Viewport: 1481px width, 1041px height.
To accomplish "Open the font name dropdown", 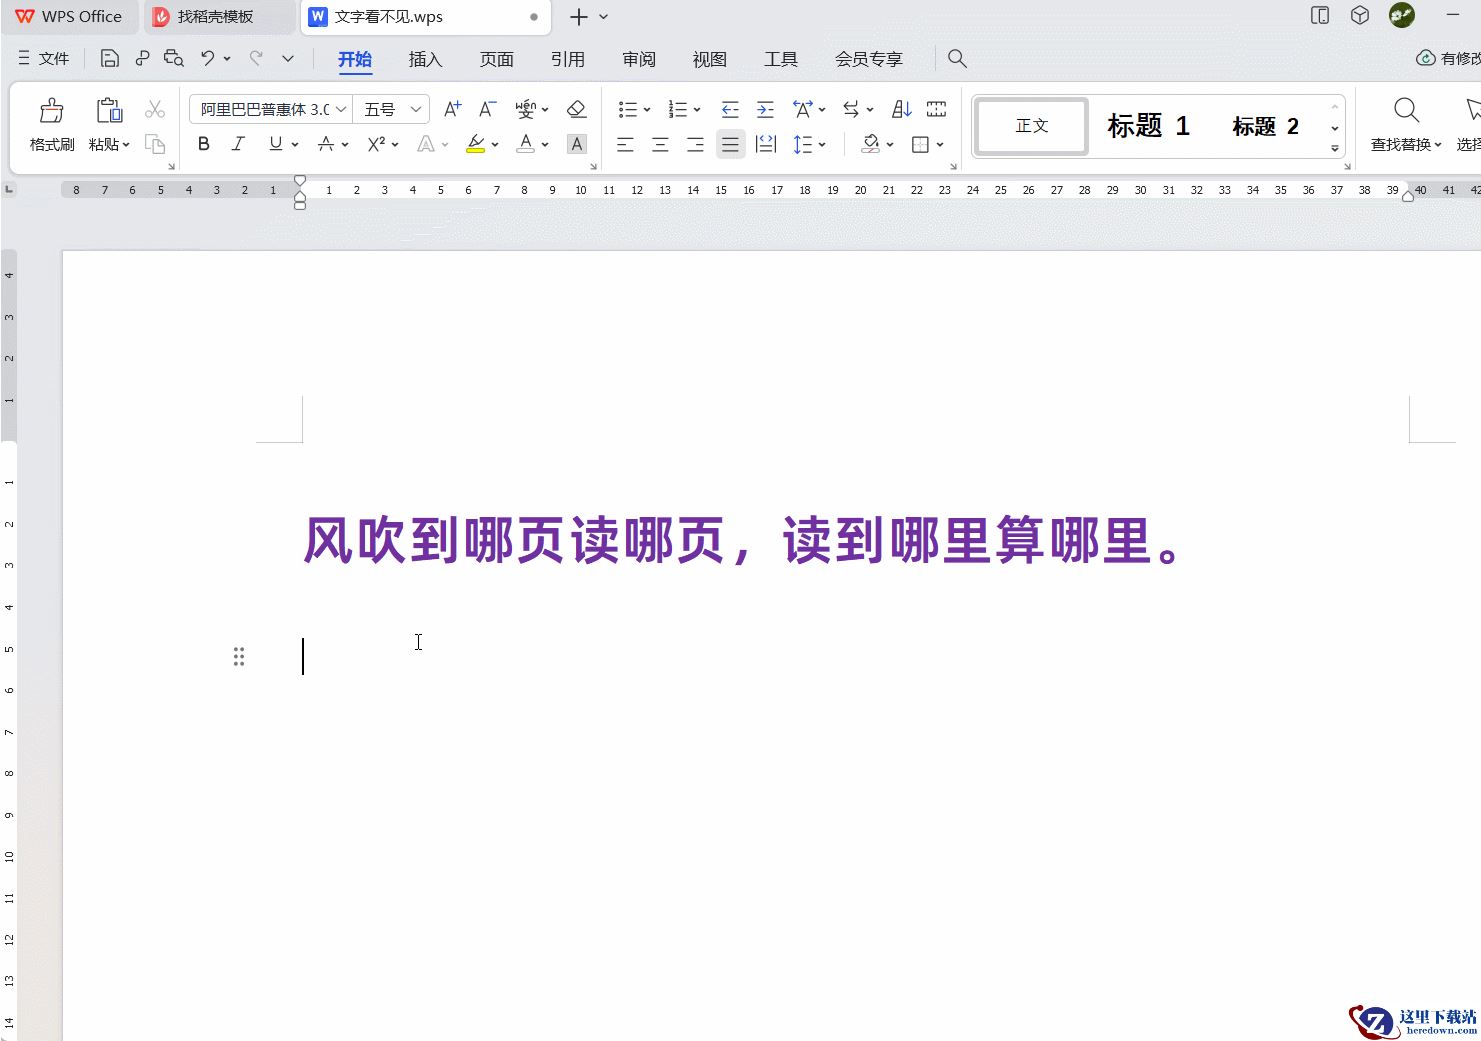I will tap(341, 109).
